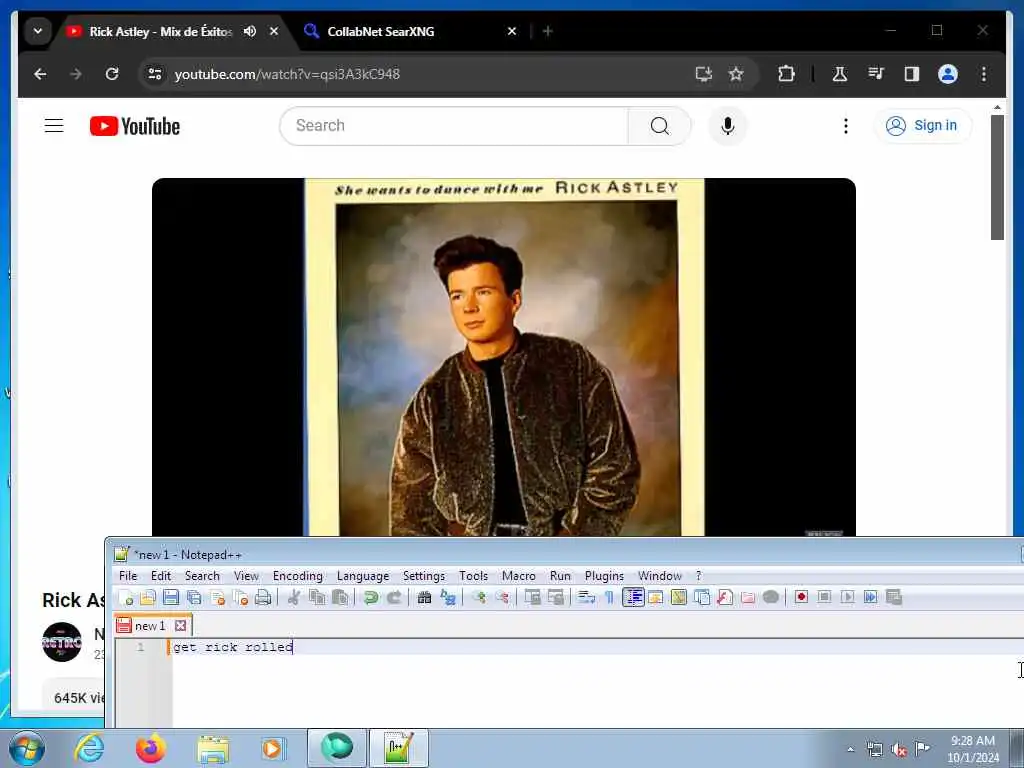Create a new file in Notepad++ toolbar
Screen dimensions: 1024x768
click(x=125, y=597)
